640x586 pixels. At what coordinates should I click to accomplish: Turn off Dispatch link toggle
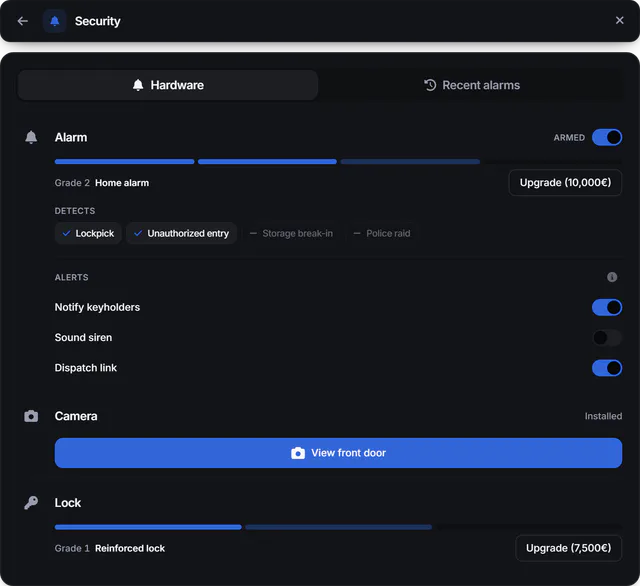click(607, 368)
